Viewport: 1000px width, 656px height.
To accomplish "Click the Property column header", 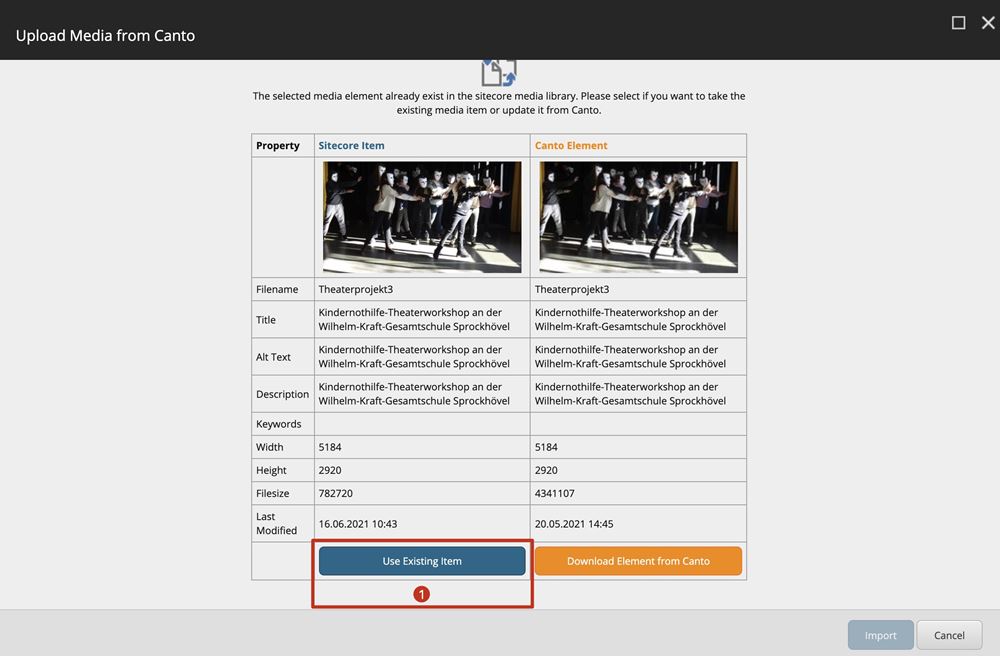I will (x=278, y=145).
